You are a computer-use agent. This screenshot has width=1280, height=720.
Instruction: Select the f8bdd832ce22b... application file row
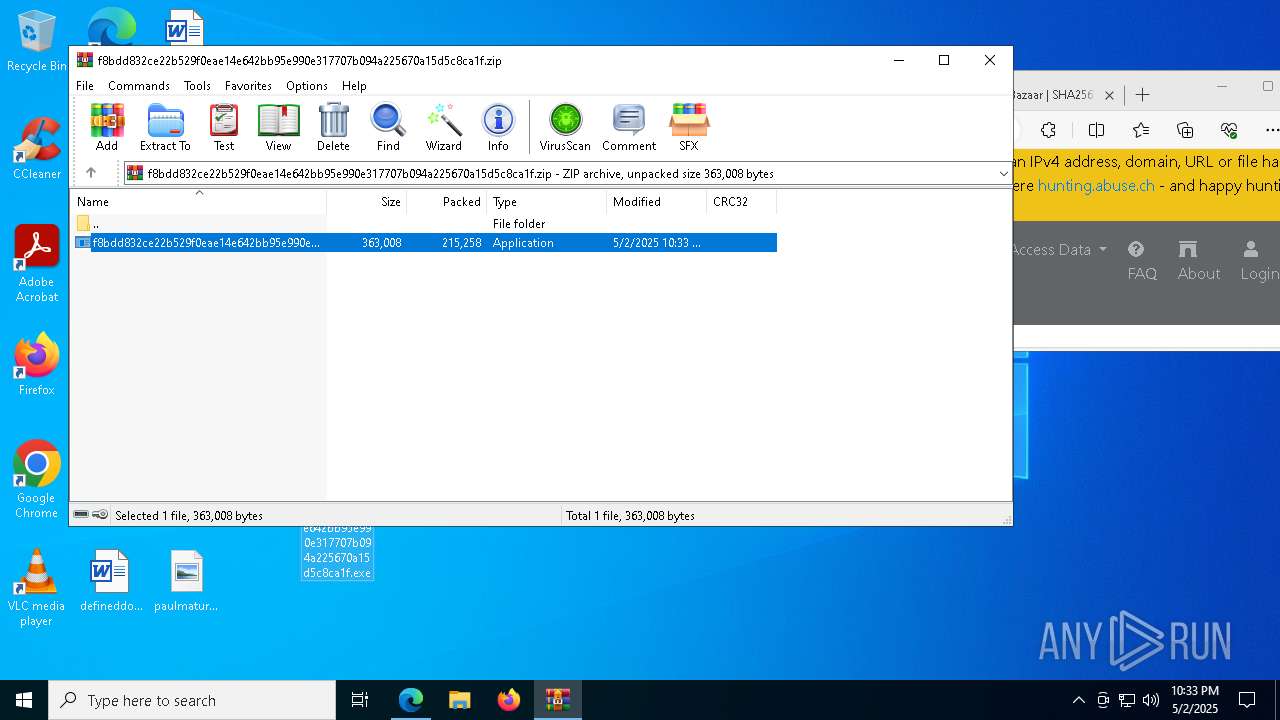(424, 243)
